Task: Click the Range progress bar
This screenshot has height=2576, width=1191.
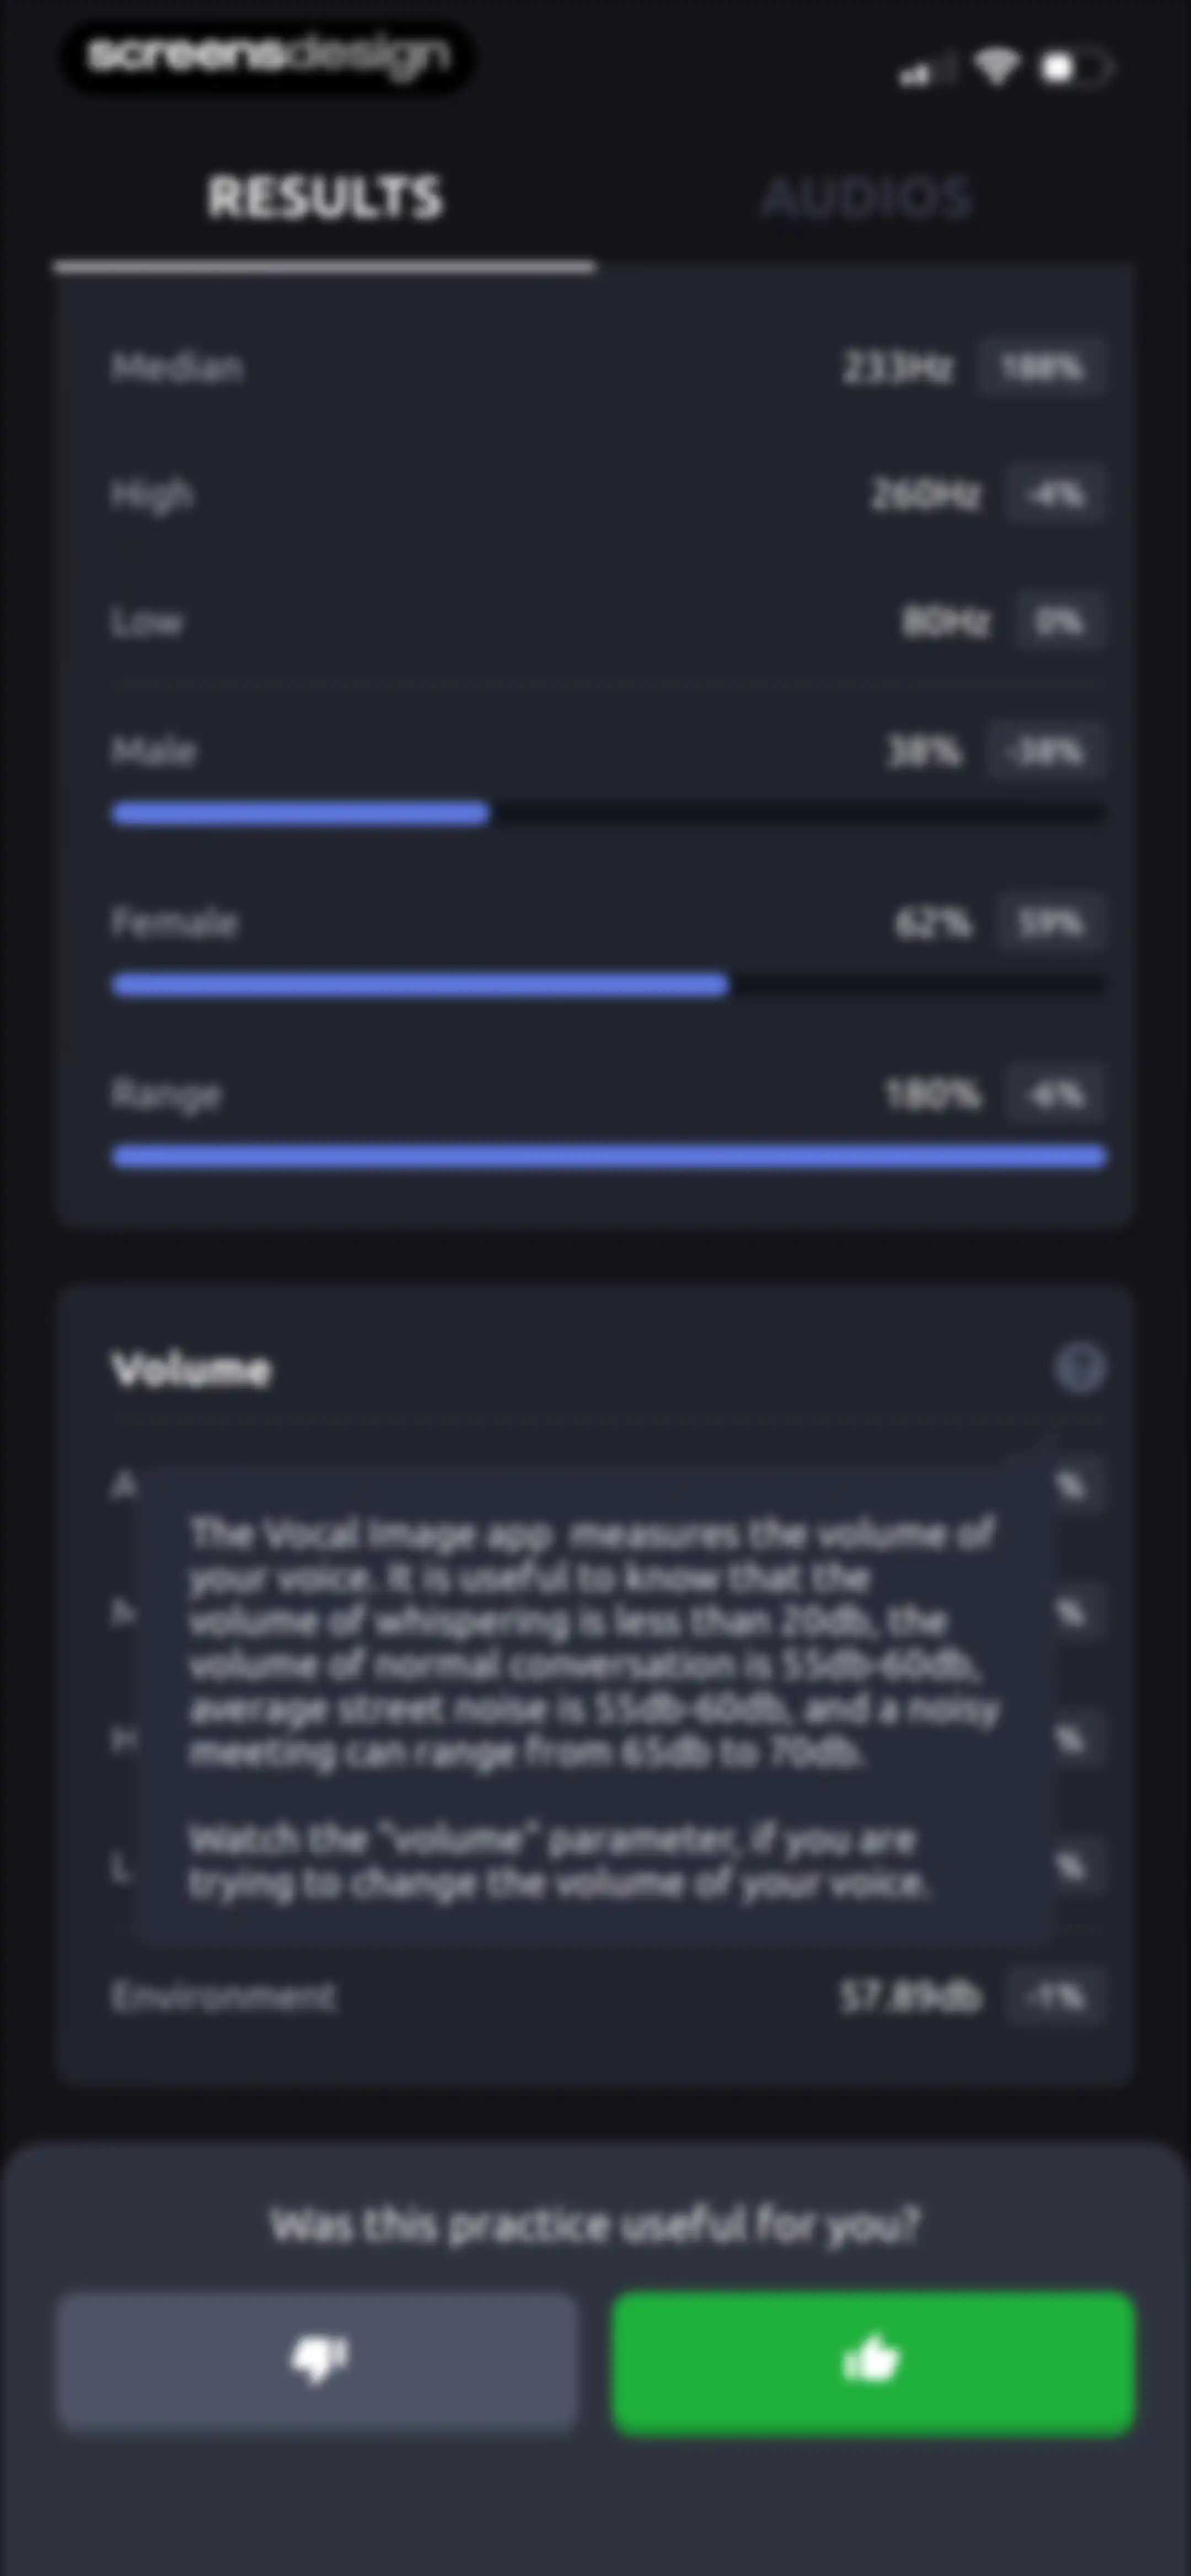Action: pyautogui.click(x=609, y=1157)
